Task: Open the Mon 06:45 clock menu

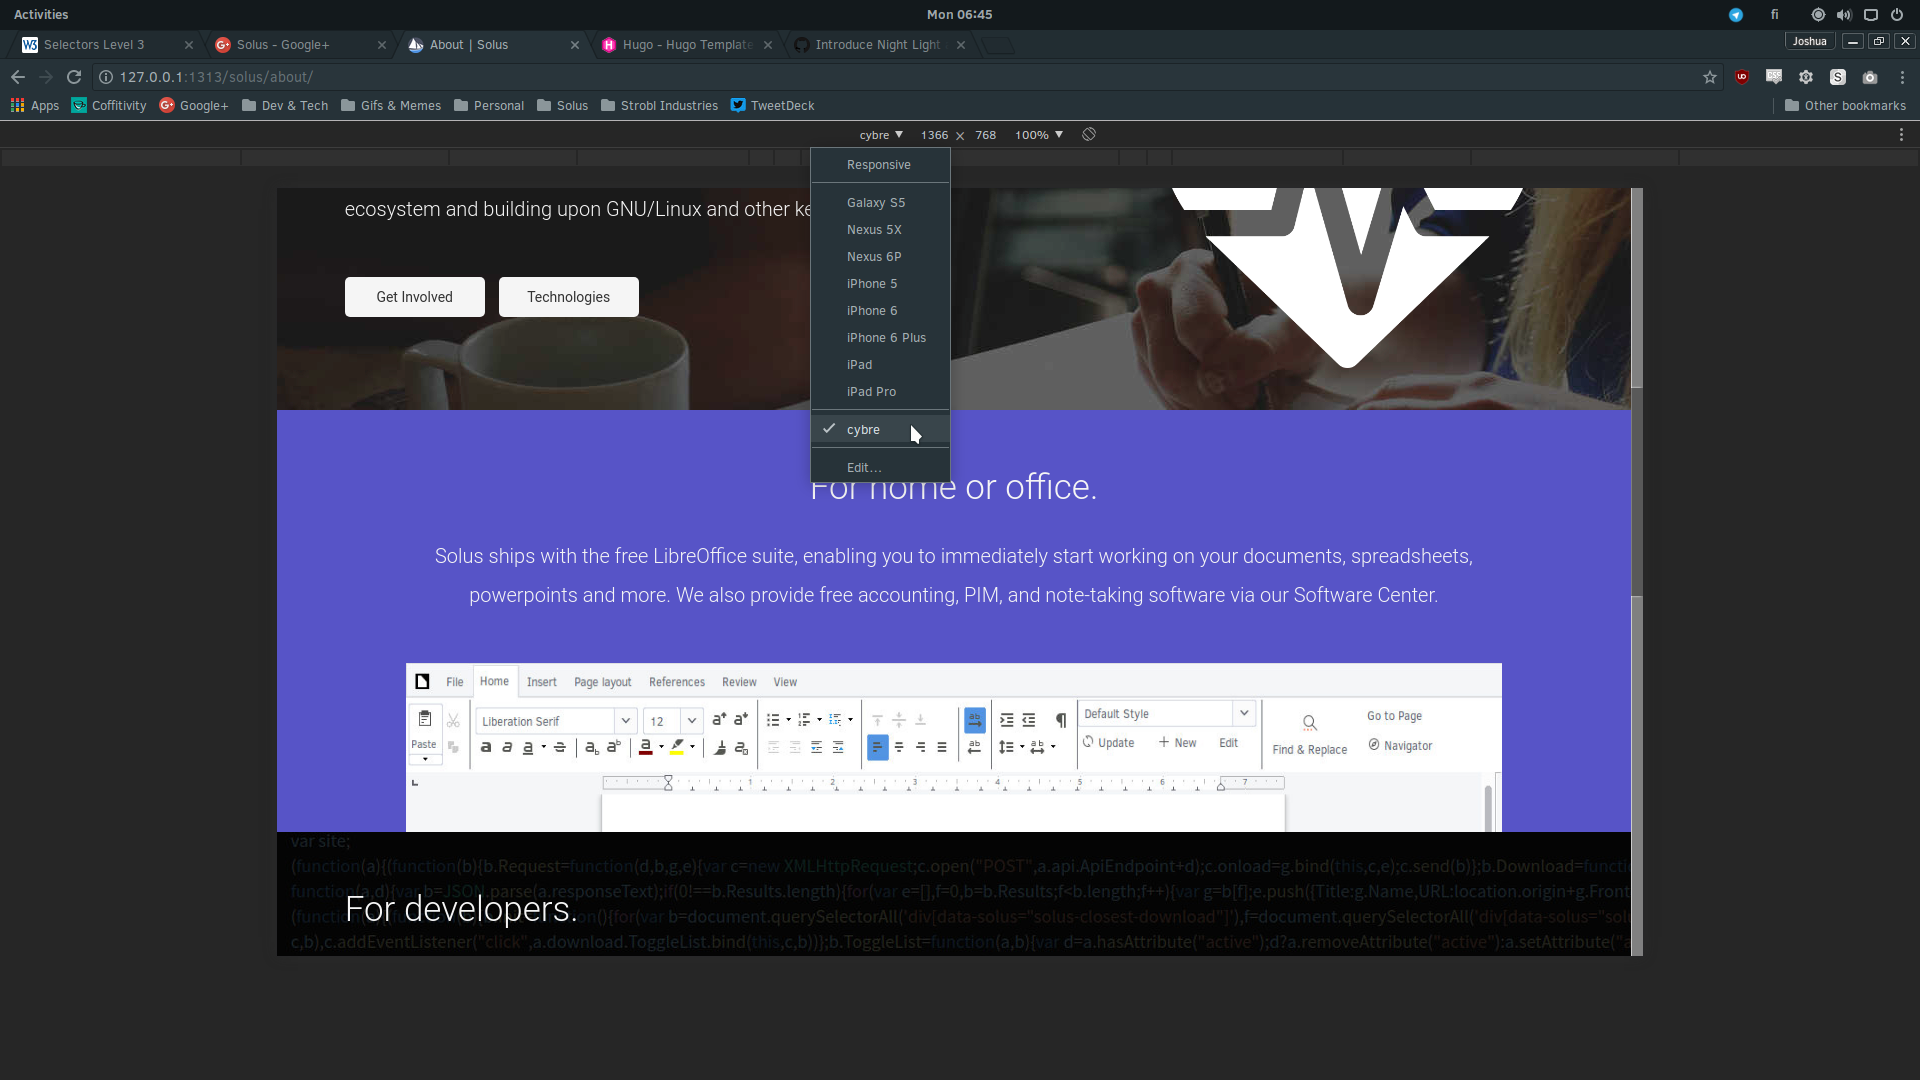Action: (960, 15)
